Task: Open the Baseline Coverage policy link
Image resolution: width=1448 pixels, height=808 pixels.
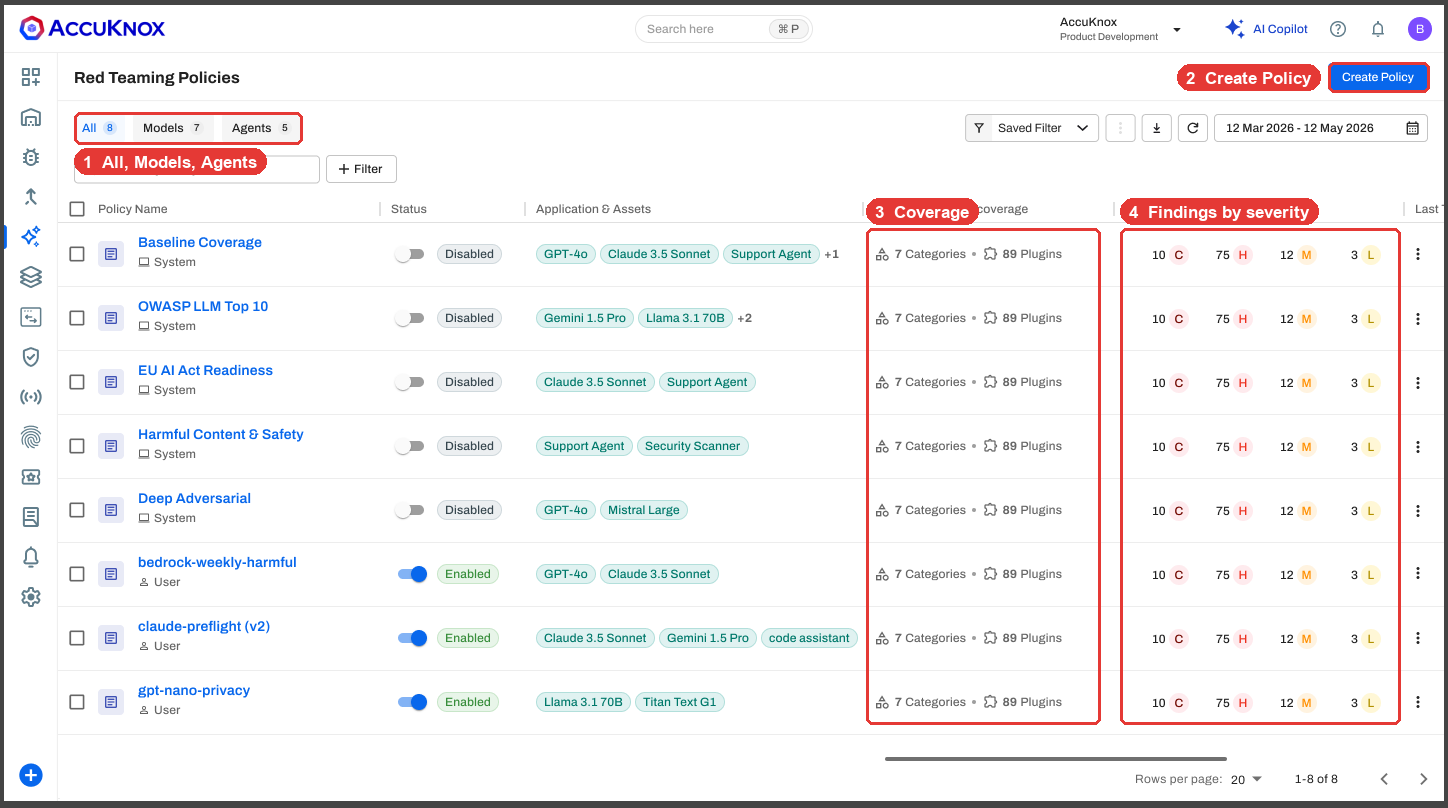Action: coord(200,242)
